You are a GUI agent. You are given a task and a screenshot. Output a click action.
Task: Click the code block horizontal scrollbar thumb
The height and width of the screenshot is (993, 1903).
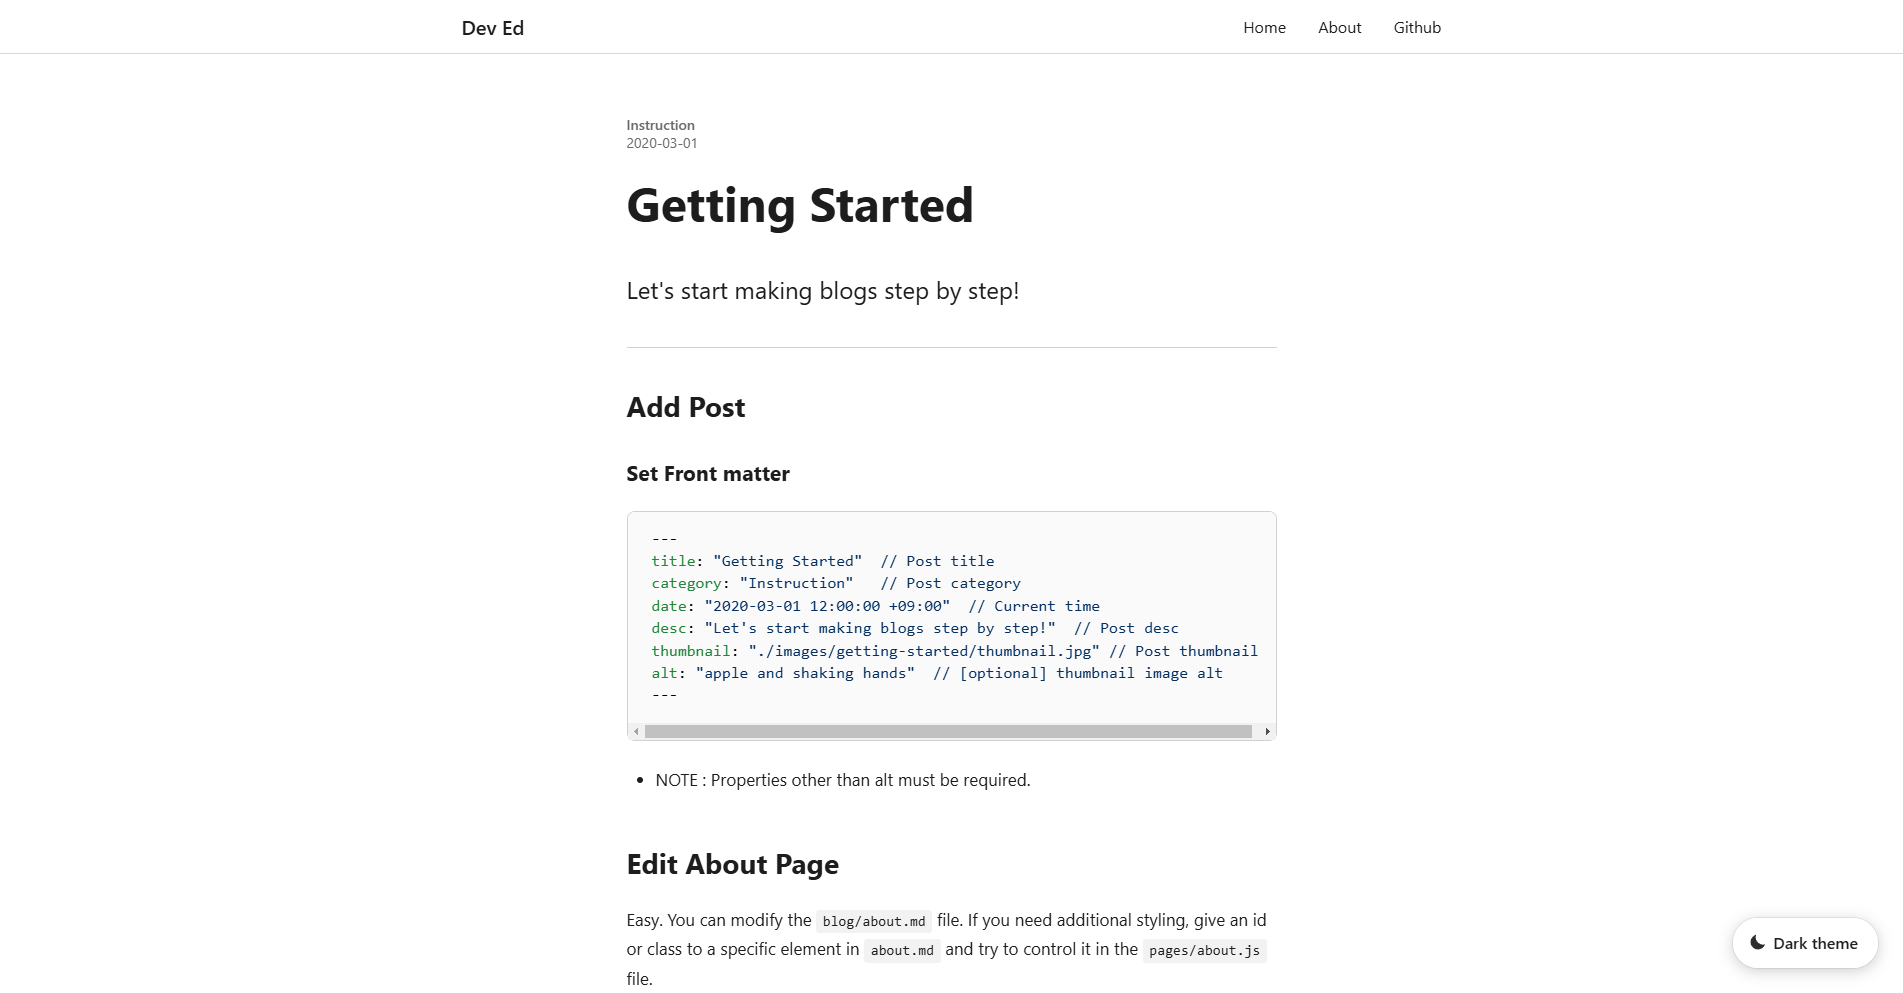948,732
